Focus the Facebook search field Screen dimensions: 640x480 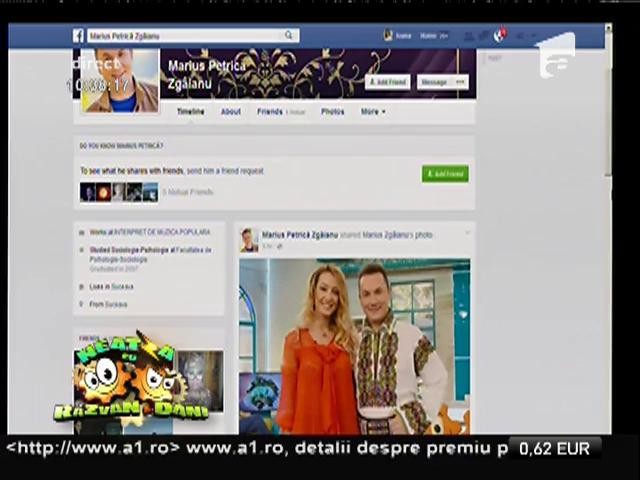193,36
